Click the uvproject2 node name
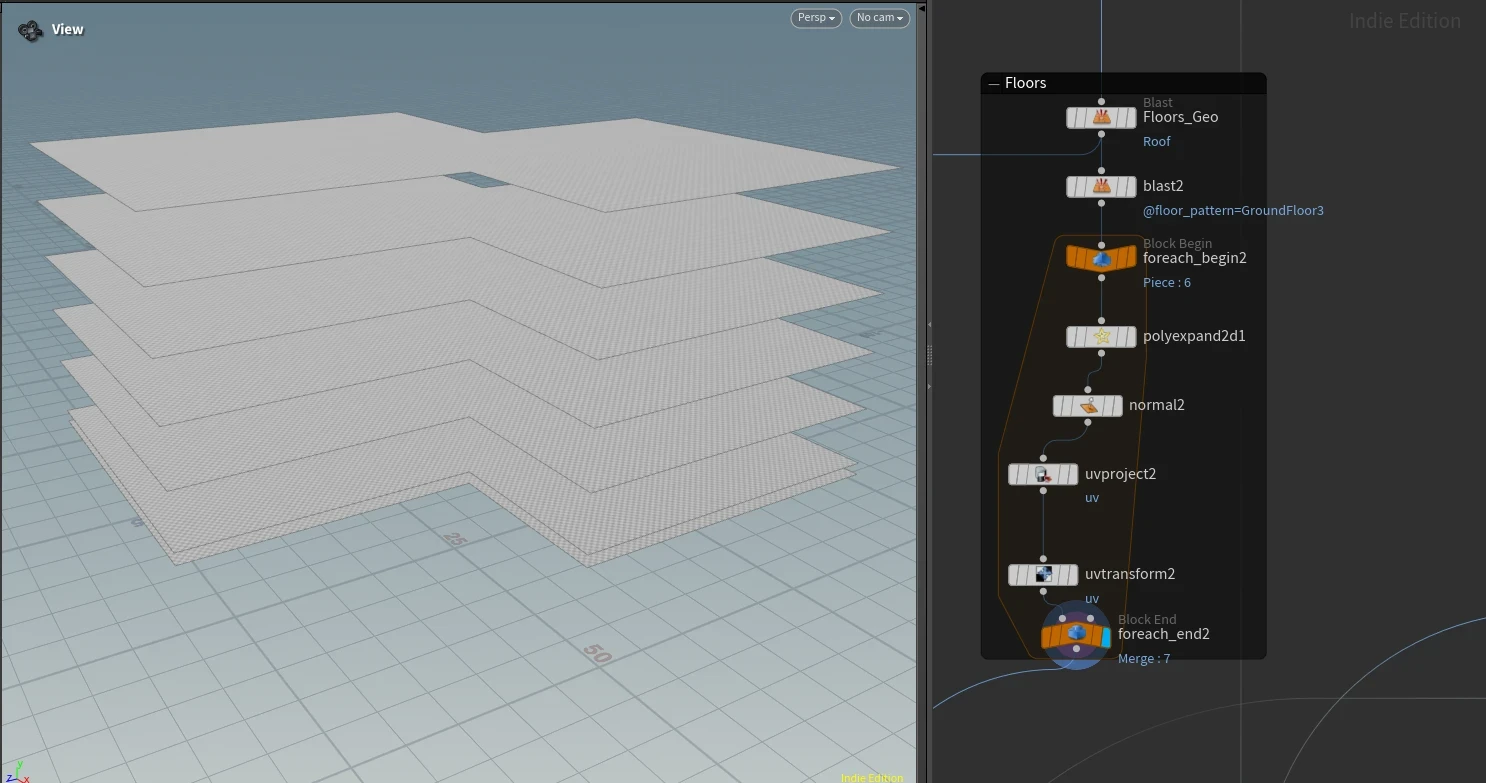This screenshot has height=783, width=1486. [1120, 474]
